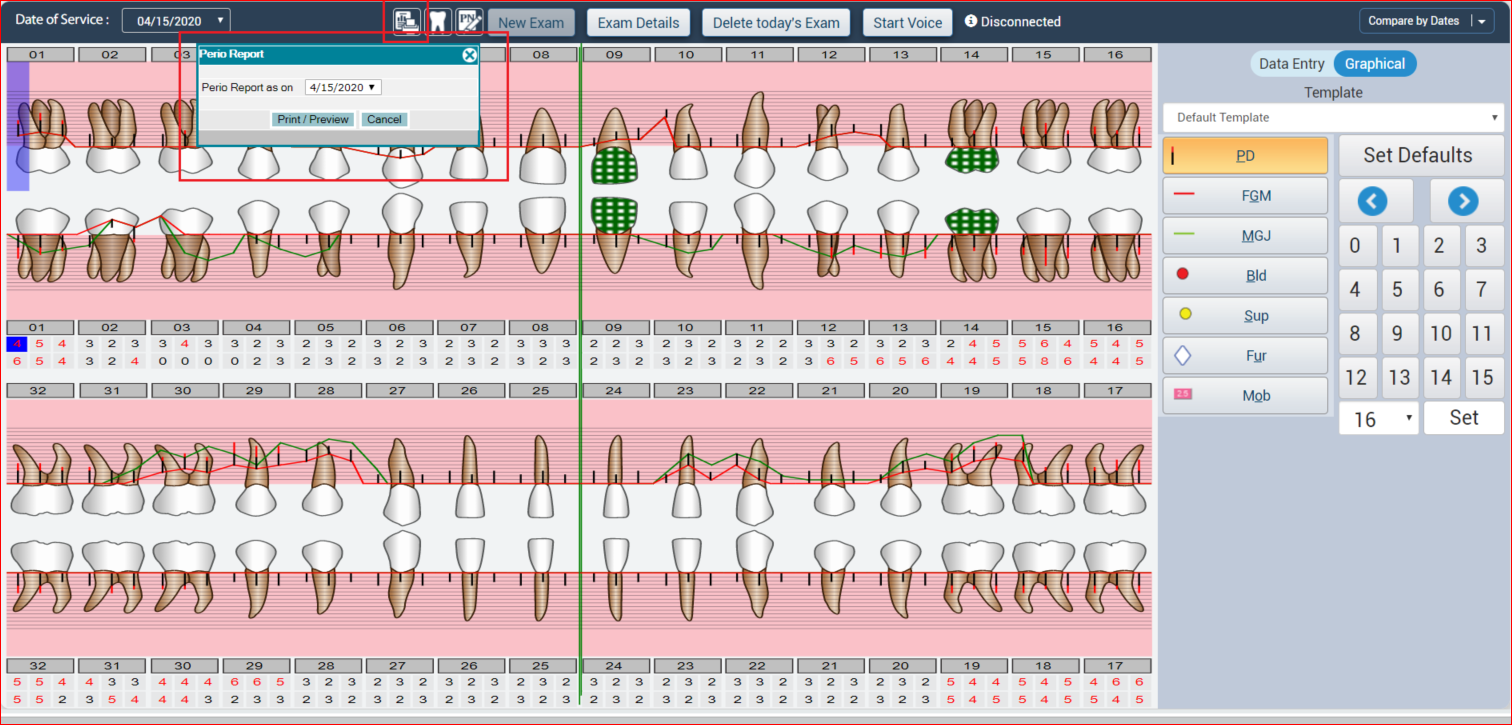Viewport: 1512px width, 725px height.
Task: Click tooth 20 header in lower arch
Action: pyautogui.click(x=901, y=390)
